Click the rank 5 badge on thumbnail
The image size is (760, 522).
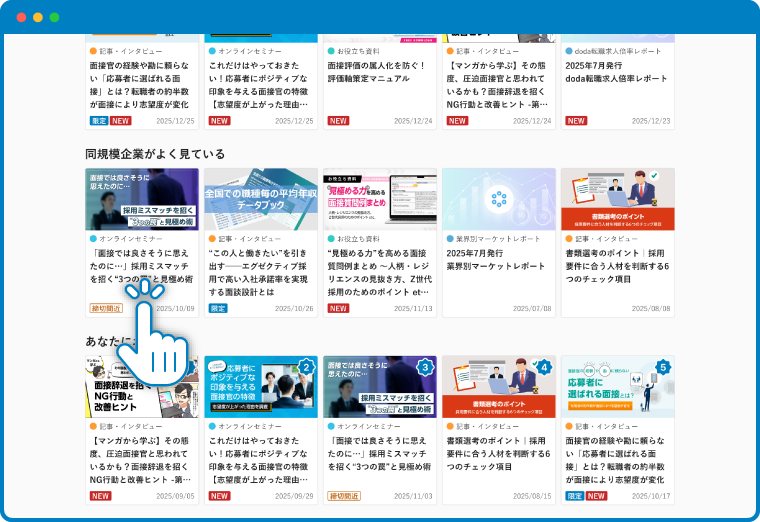(x=662, y=368)
